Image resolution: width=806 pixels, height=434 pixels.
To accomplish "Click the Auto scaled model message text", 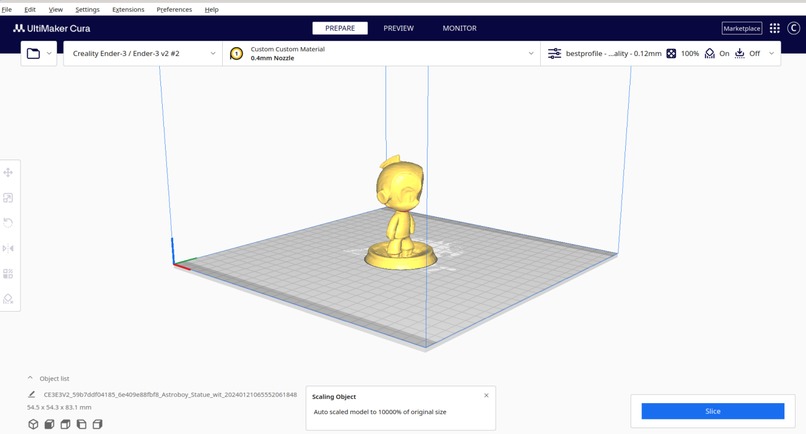I will tap(380, 412).
